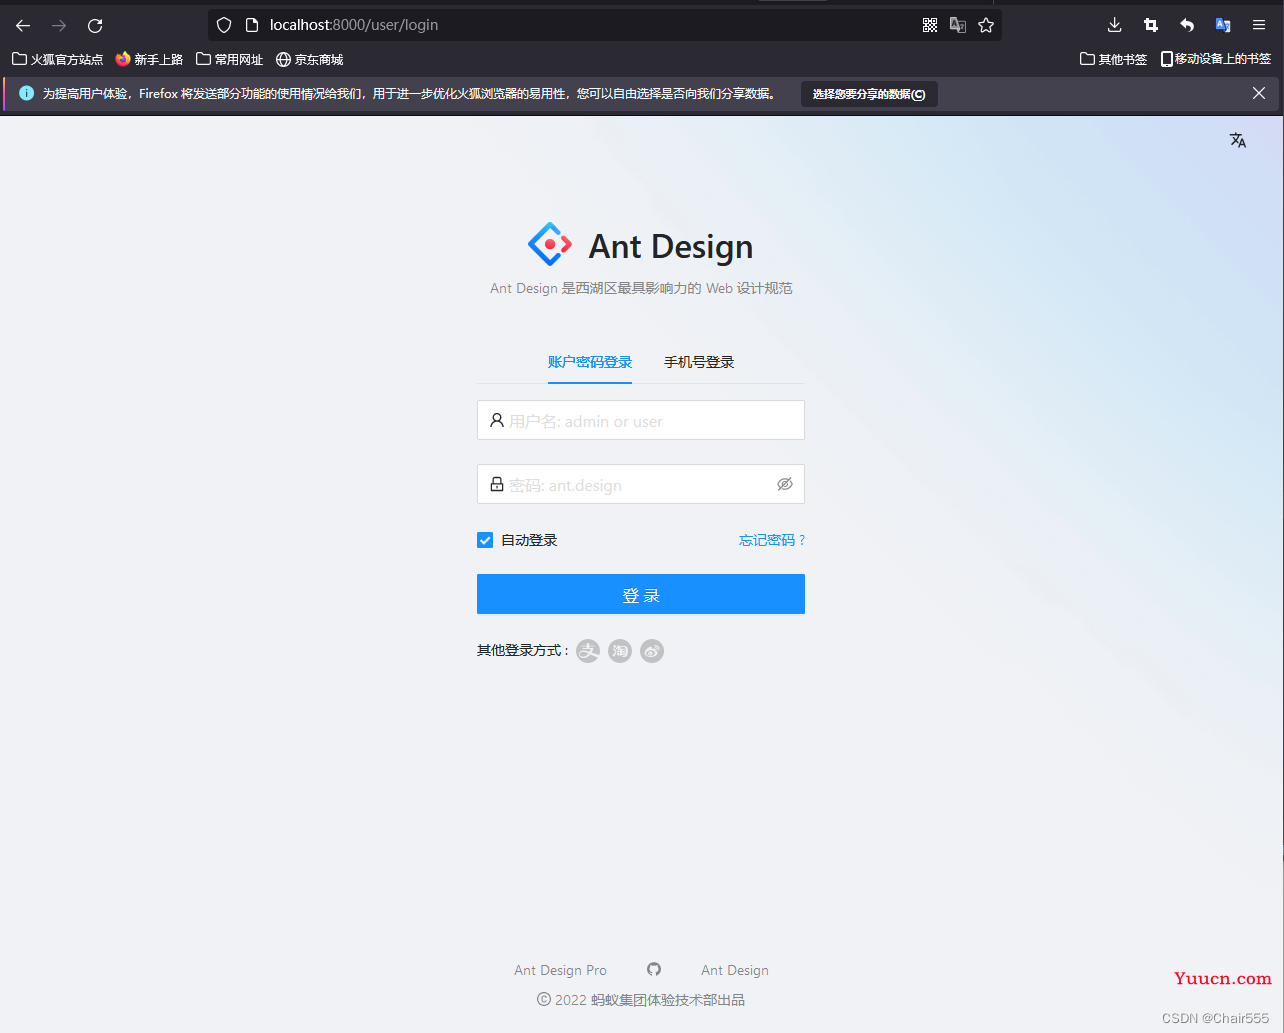Click the address bar URL localhost:8000/user/login
The height and width of the screenshot is (1033, 1284).
click(354, 25)
